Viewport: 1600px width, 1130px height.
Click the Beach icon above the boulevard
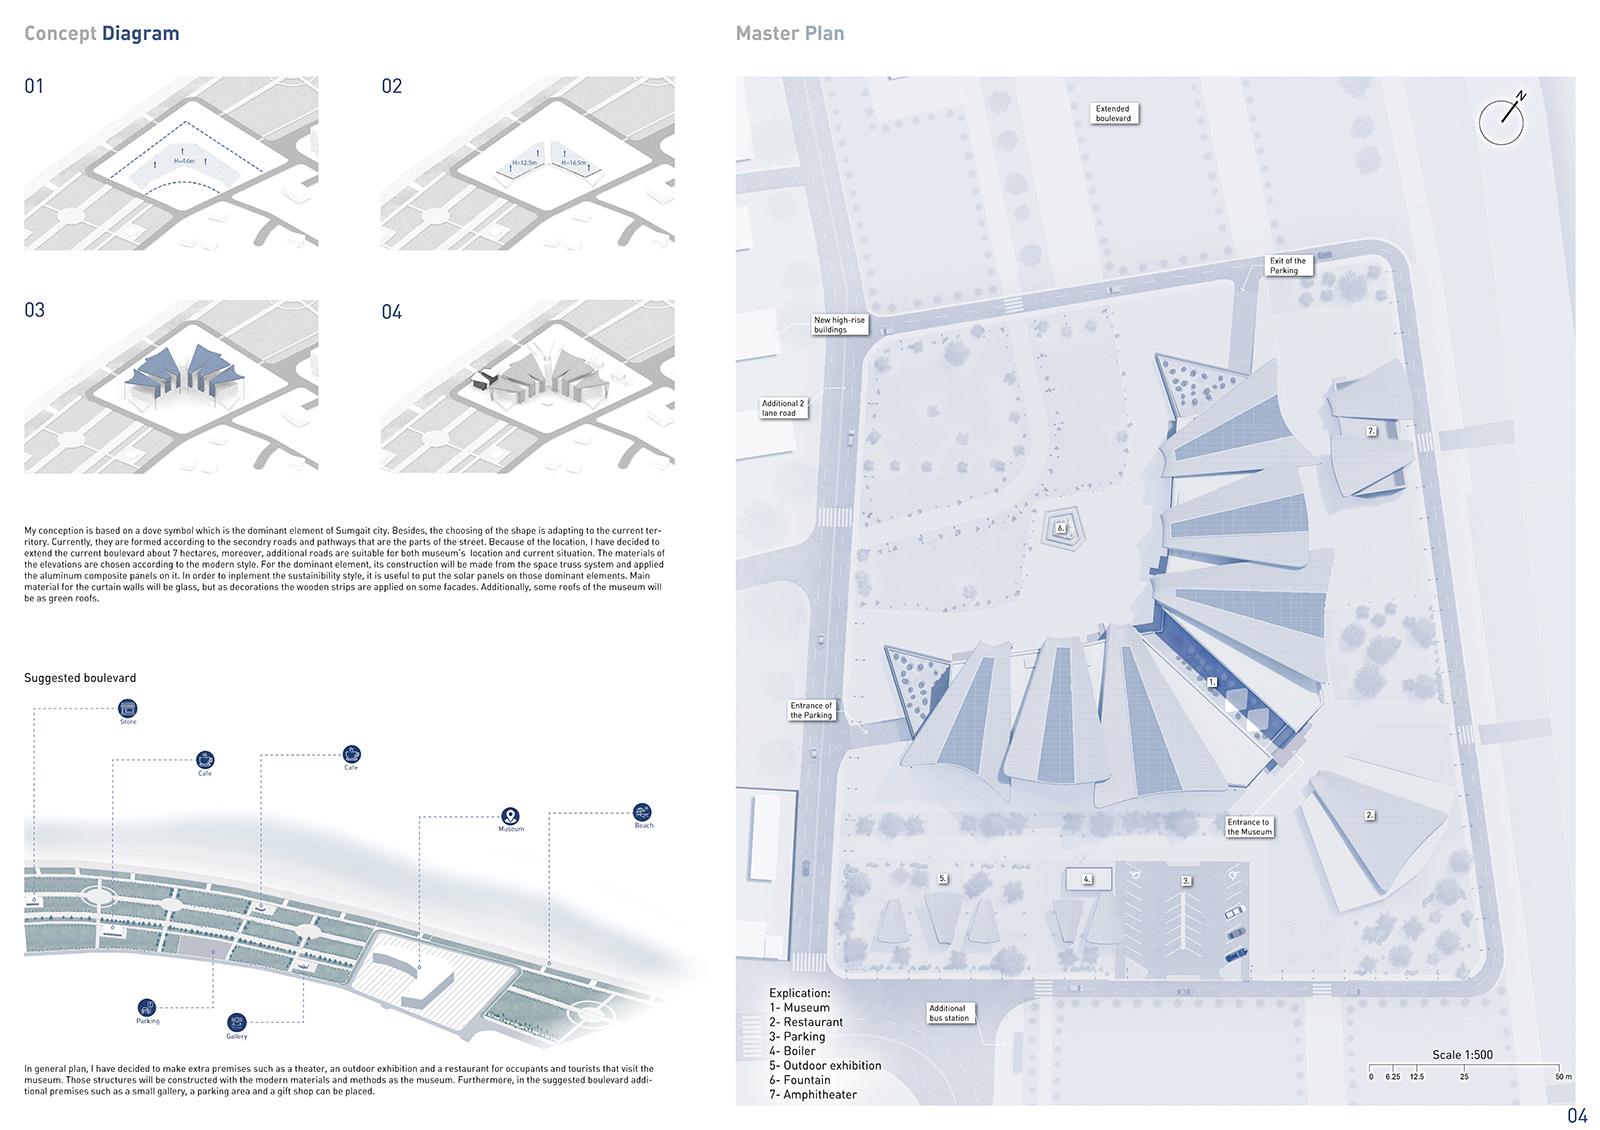tap(643, 812)
